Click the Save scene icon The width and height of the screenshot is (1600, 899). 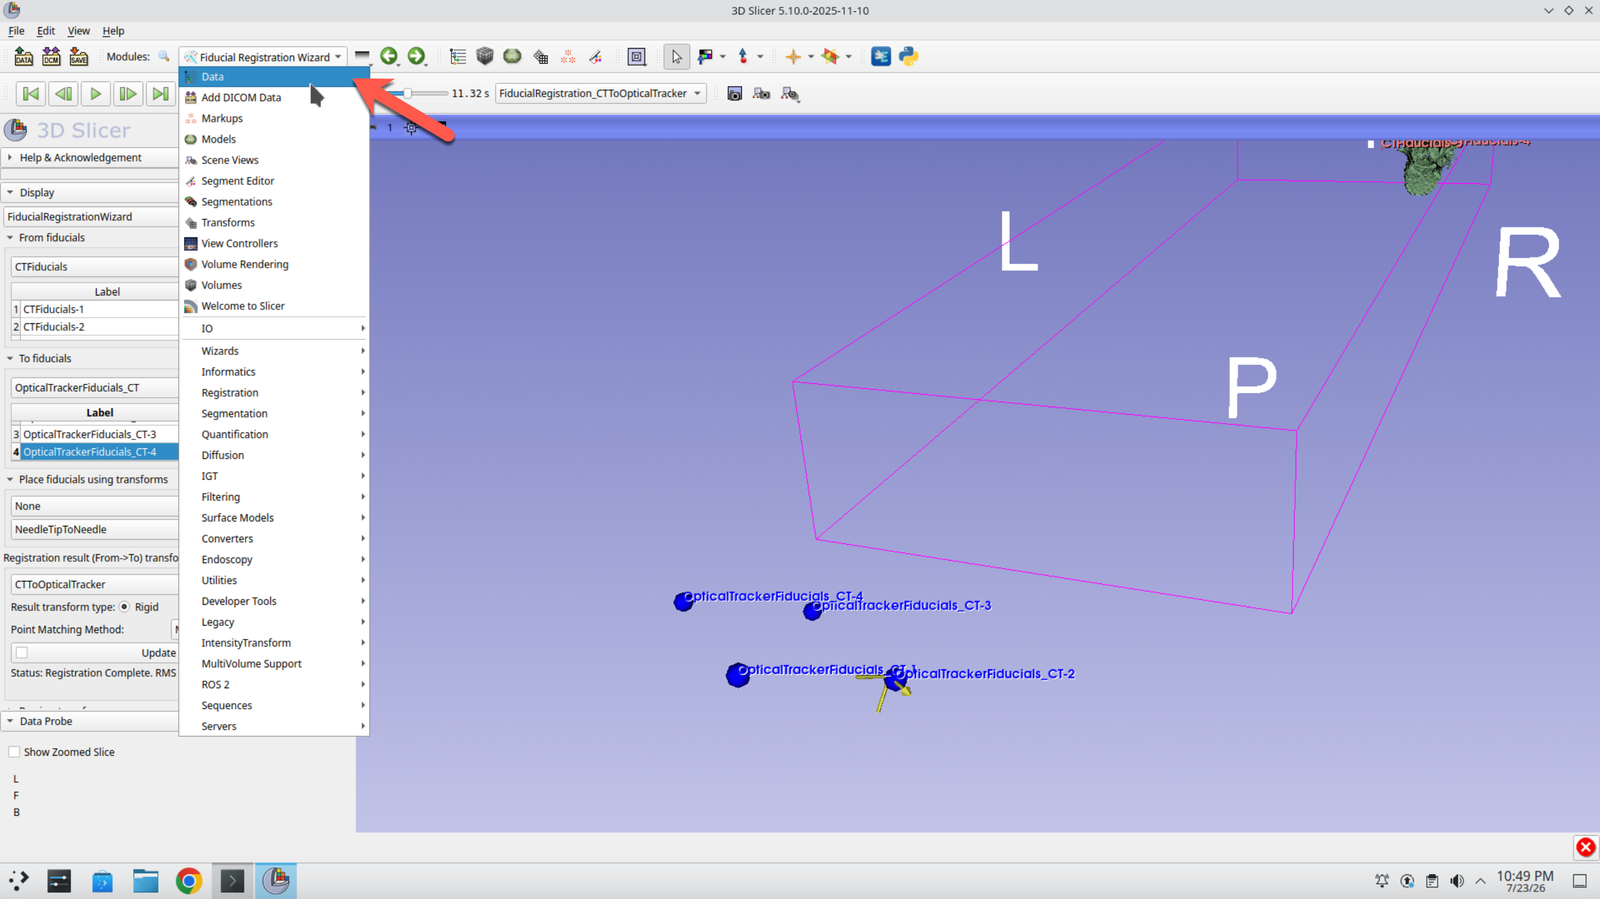(78, 57)
